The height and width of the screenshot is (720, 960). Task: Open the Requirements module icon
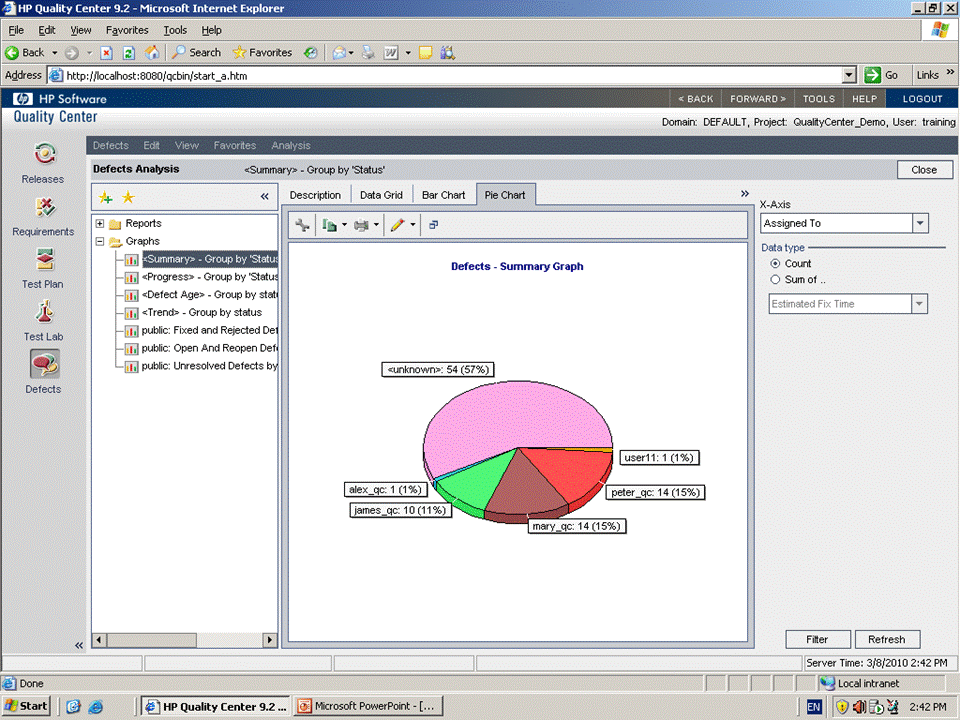[x=44, y=208]
